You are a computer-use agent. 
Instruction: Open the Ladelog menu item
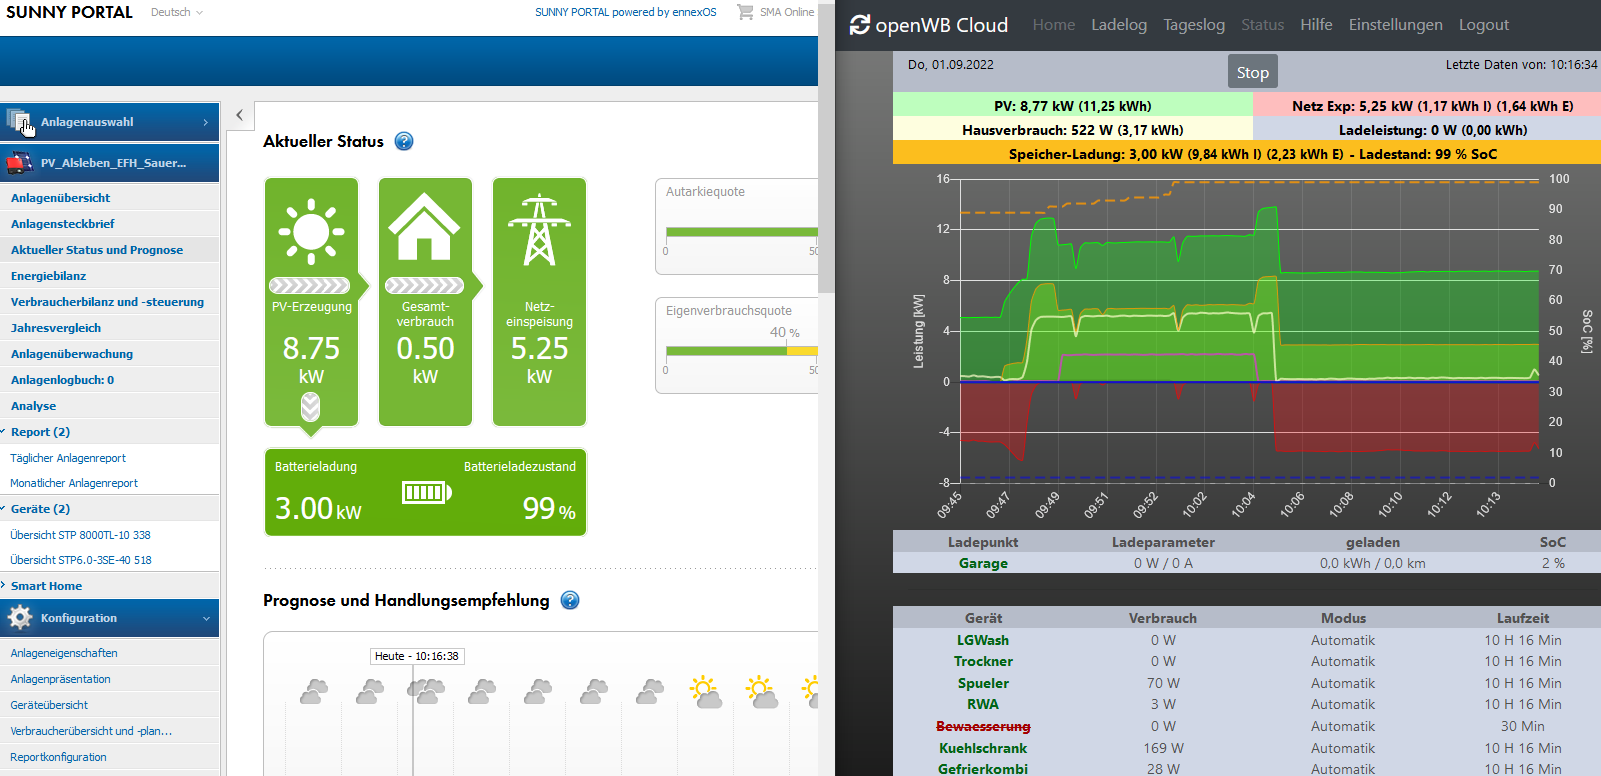pos(1119,25)
